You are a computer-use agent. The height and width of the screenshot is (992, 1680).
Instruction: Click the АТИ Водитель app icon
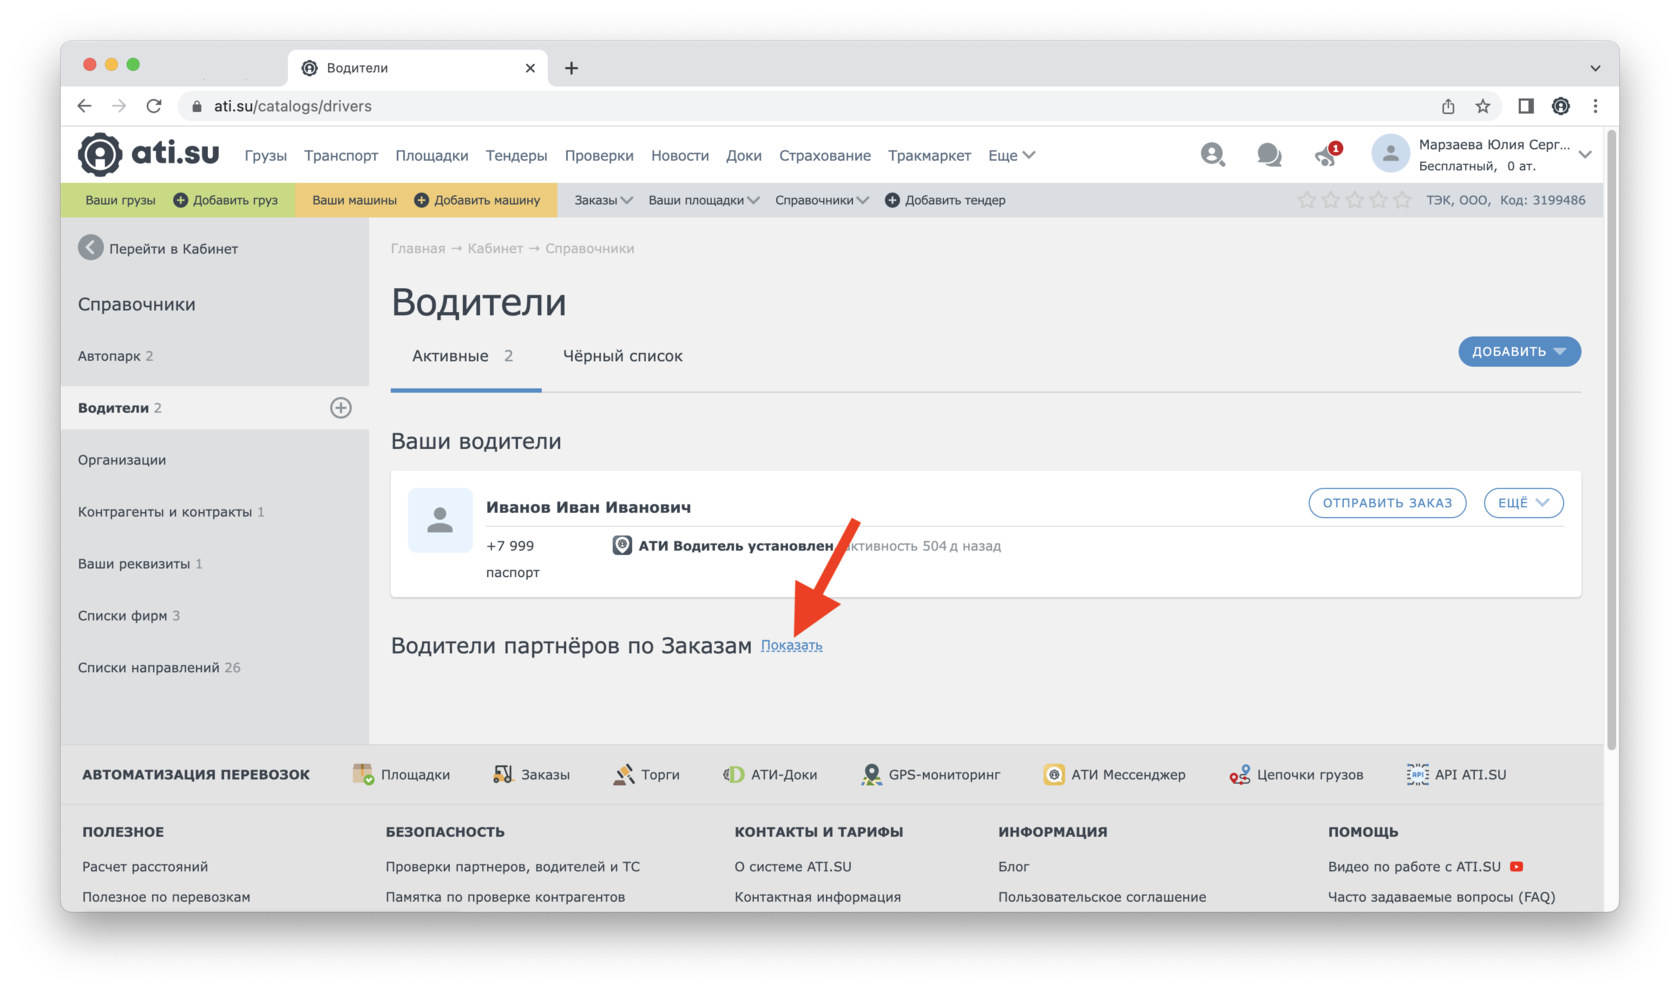(622, 545)
